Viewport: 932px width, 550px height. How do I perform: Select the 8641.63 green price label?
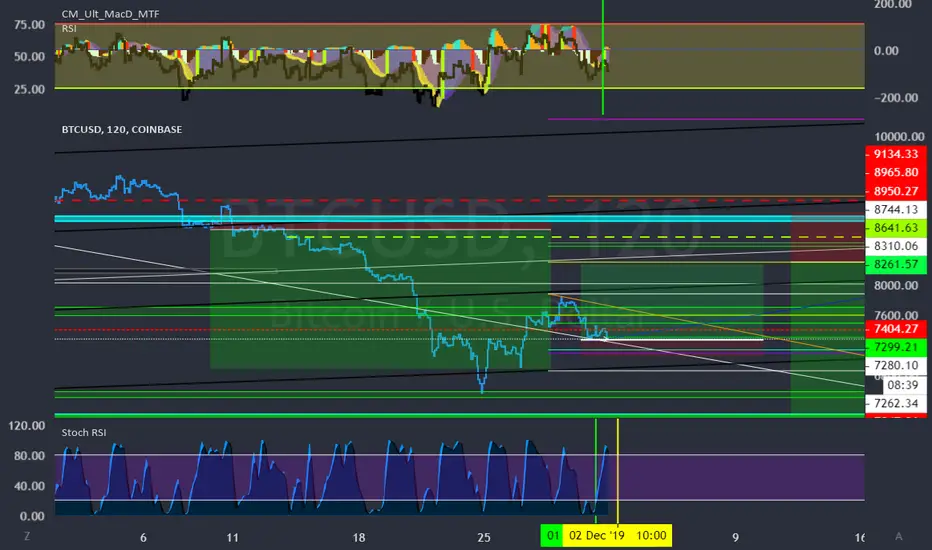pyautogui.click(x=896, y=228)
